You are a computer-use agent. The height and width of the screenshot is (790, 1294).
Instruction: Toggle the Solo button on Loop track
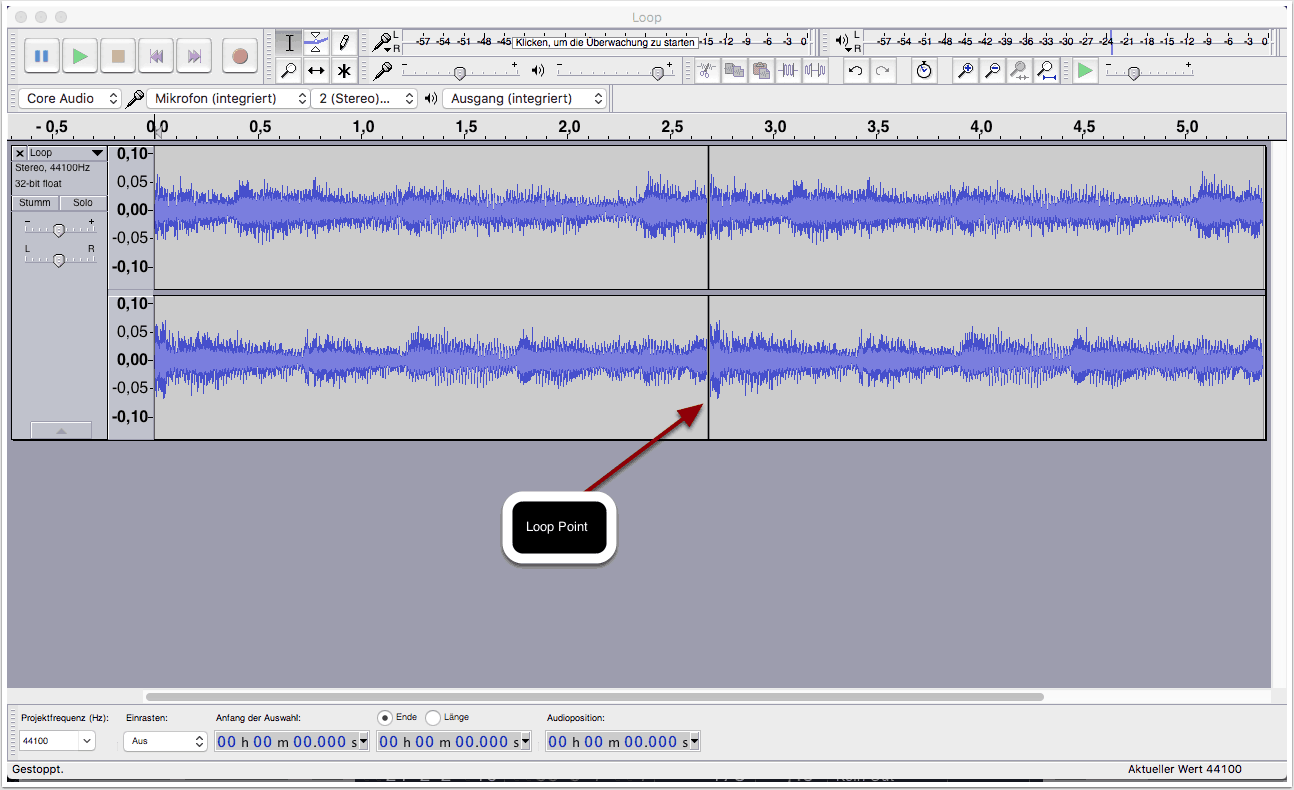(83, 203)
